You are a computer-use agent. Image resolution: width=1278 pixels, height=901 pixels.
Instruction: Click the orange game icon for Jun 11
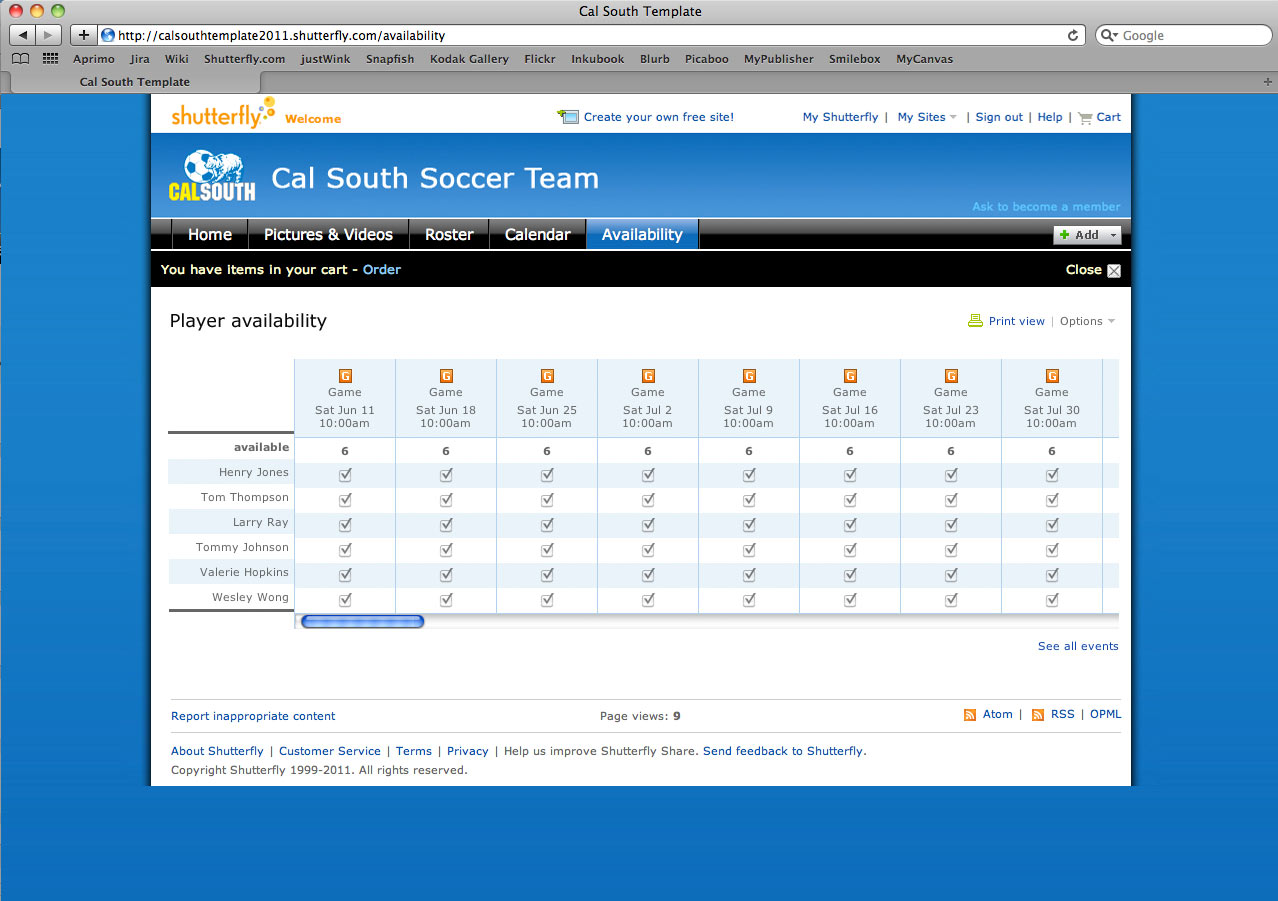[x=345, y=376]
